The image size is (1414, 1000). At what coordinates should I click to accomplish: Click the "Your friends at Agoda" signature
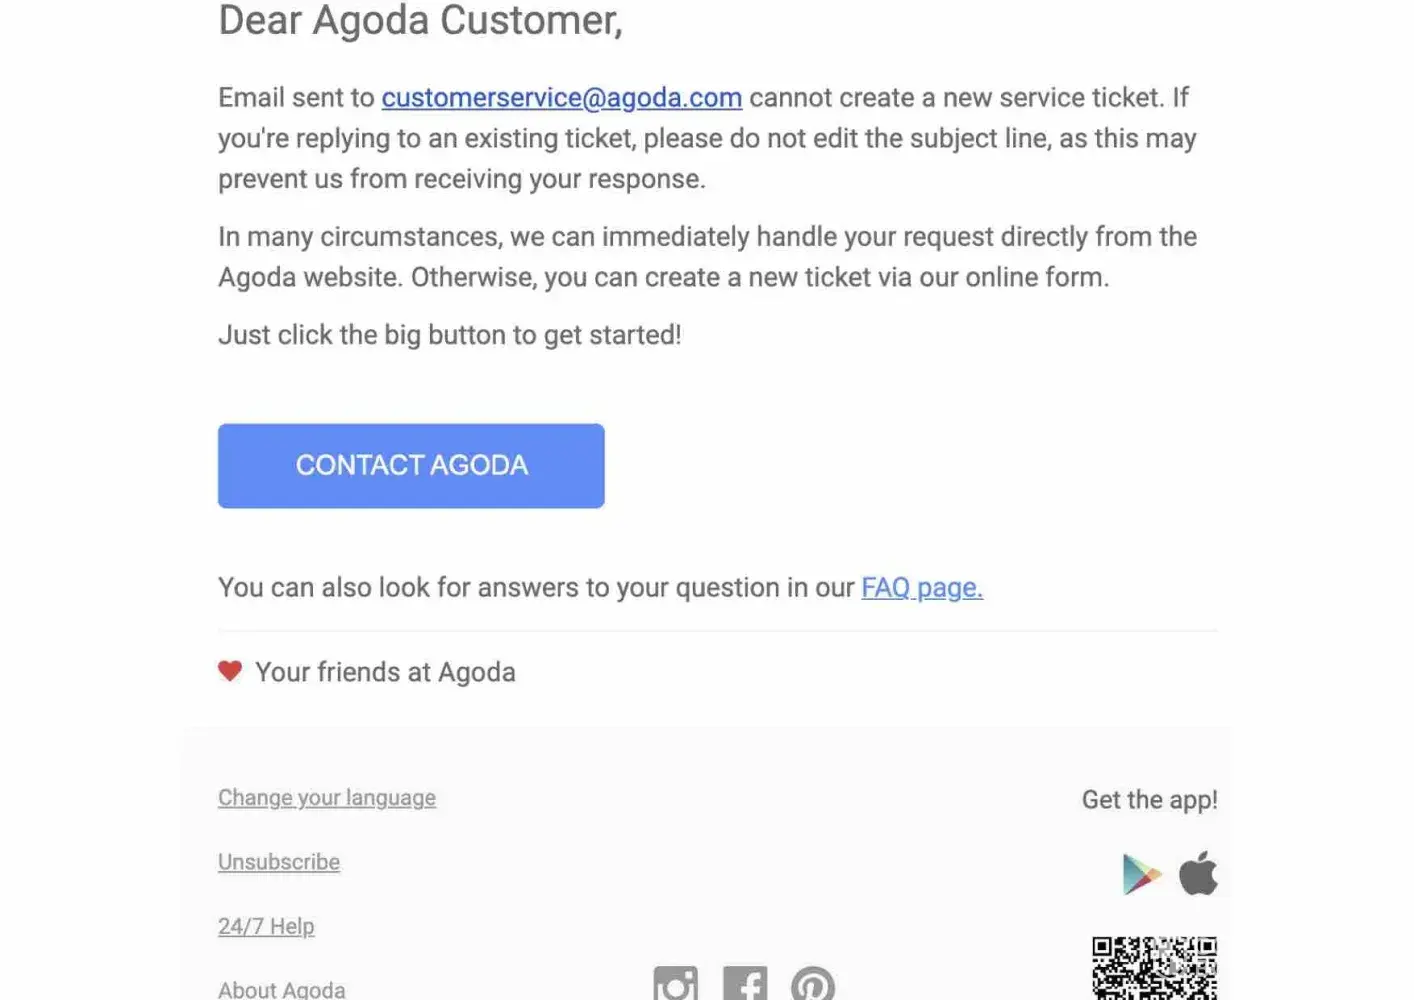coord(385,672)
